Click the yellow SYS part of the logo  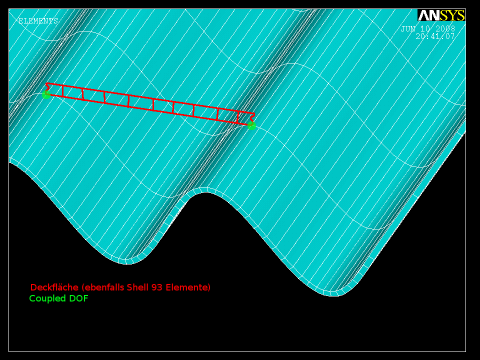[452, 15]
